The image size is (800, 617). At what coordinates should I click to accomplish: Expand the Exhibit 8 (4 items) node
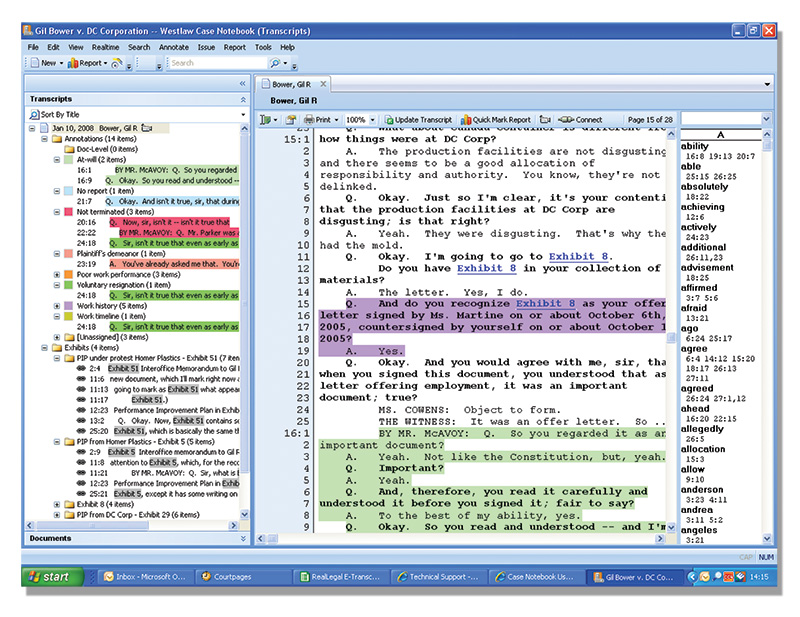(57, 504)
